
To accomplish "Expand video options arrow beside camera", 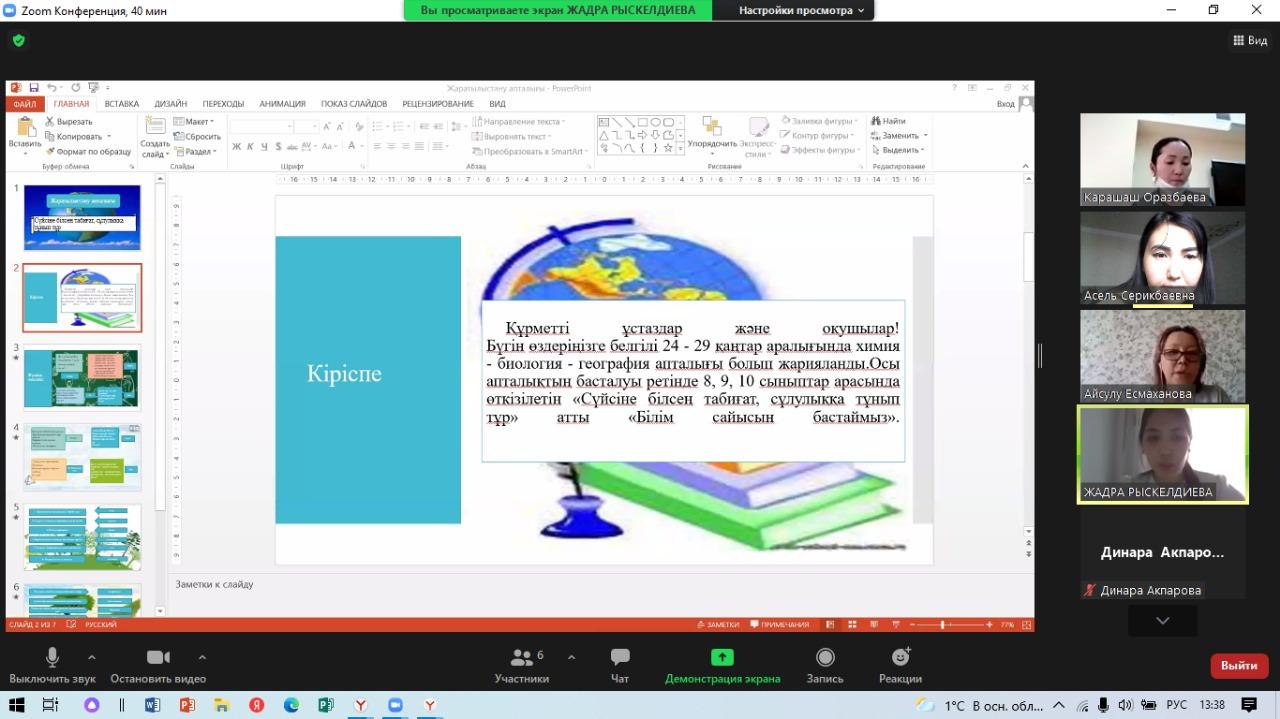I will click(202, 658).
